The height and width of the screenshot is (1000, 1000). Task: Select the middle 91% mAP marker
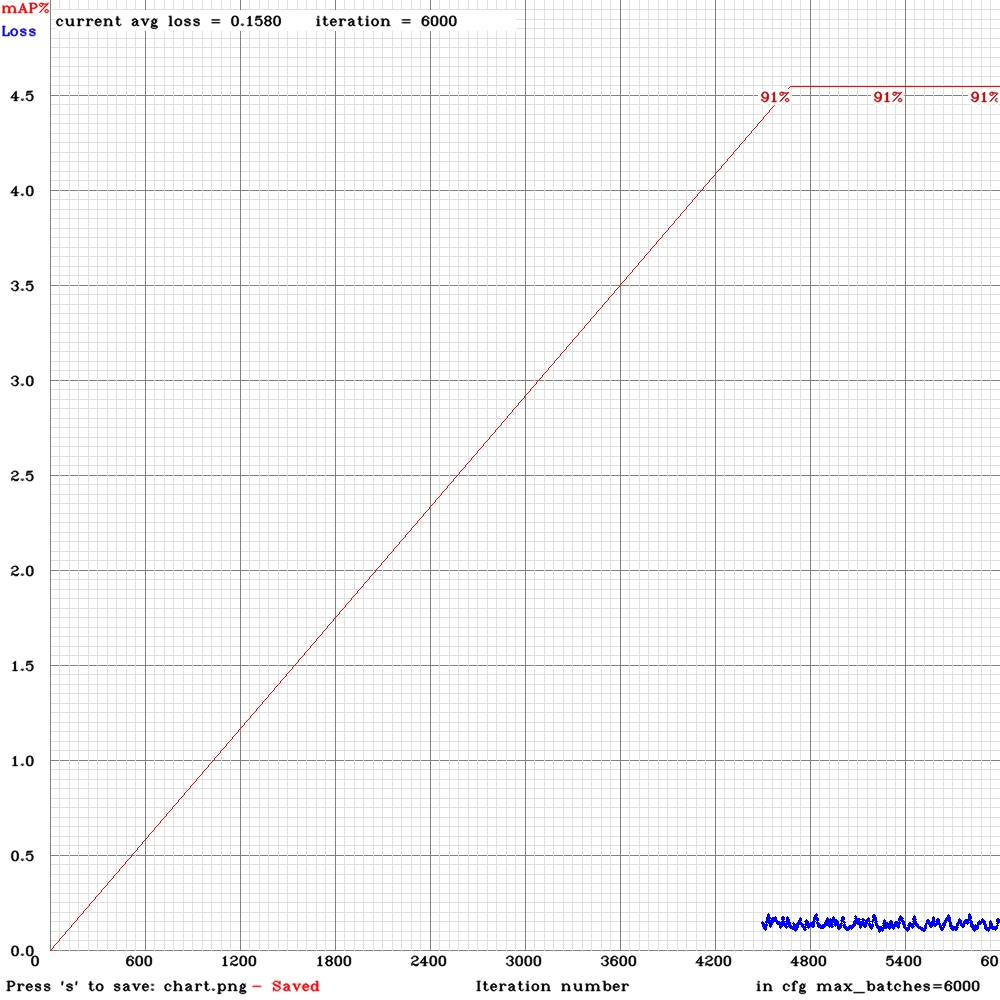tap(886, 98)
